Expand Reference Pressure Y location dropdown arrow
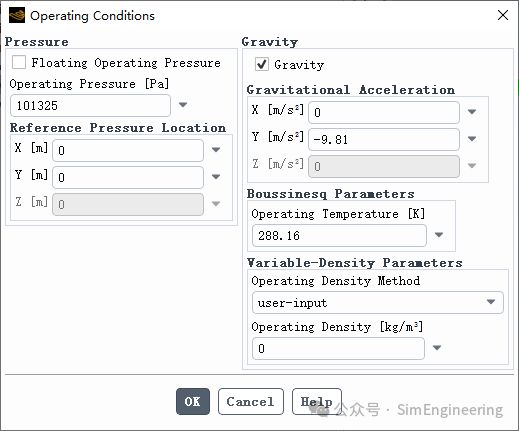Viewport: 519px width, 431px height. (x=216, y=177)
